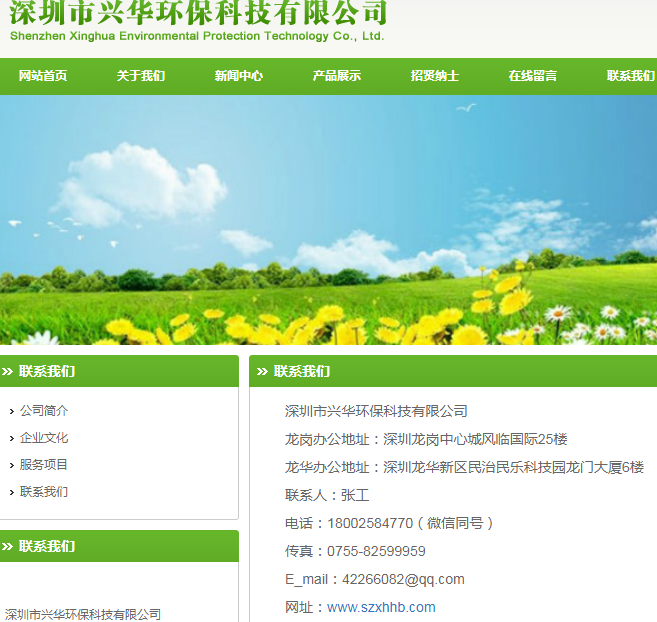Image resolution: width=657 pixels, height=622 pixels.
Task: Click the 深圳市兴华环保科技有限公司 logo title
Action: pyautogui.click(x=198, y=12)
